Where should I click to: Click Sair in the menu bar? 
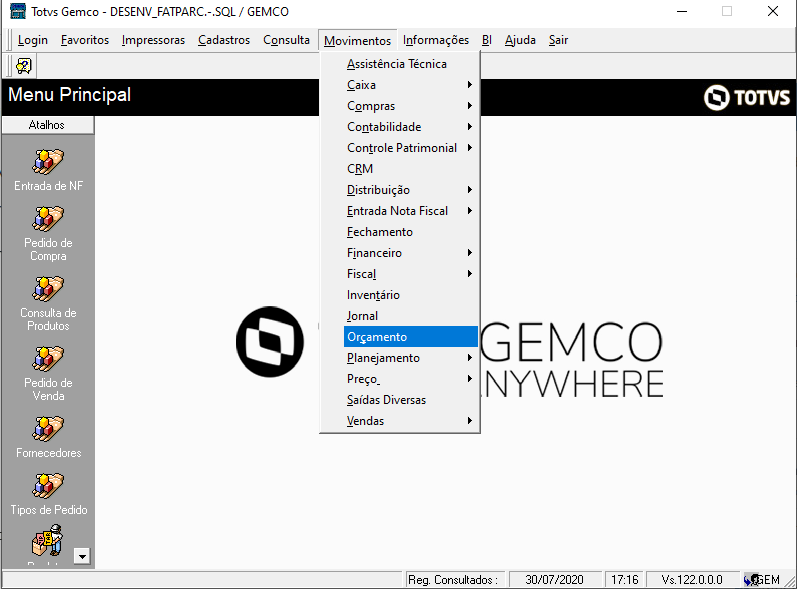558,40
